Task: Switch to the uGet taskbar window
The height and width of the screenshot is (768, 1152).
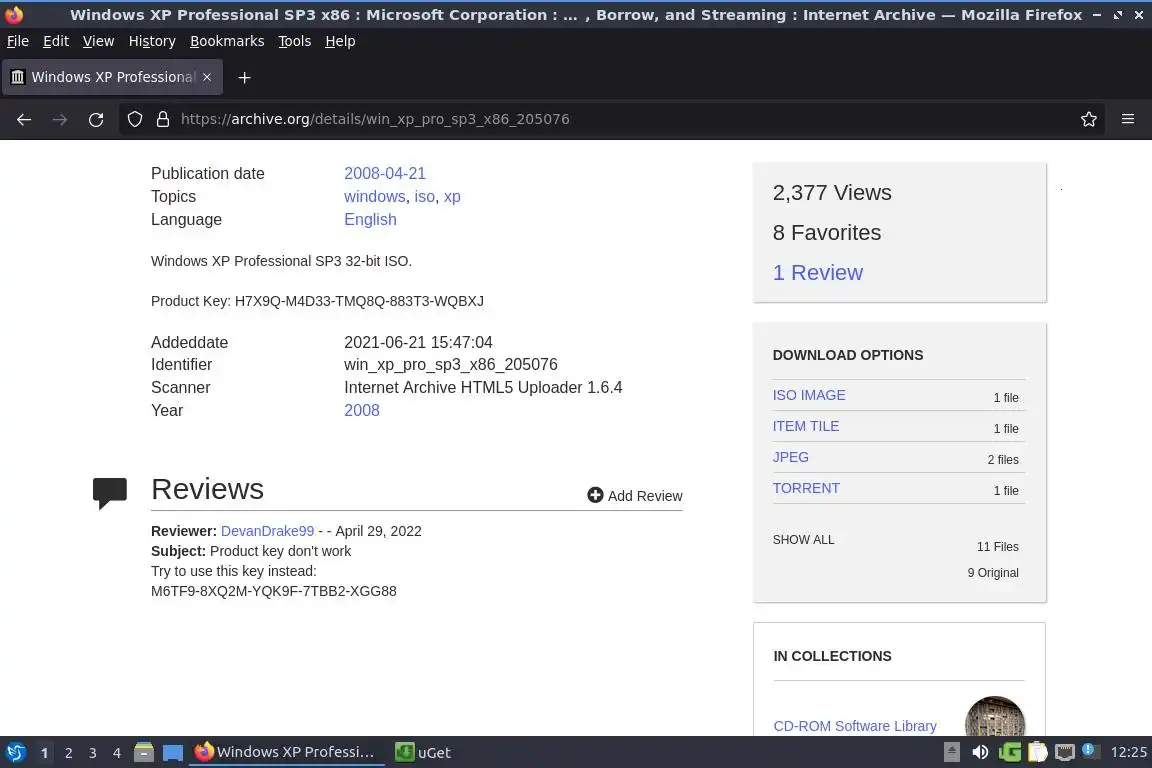Action: click(422, 752)
